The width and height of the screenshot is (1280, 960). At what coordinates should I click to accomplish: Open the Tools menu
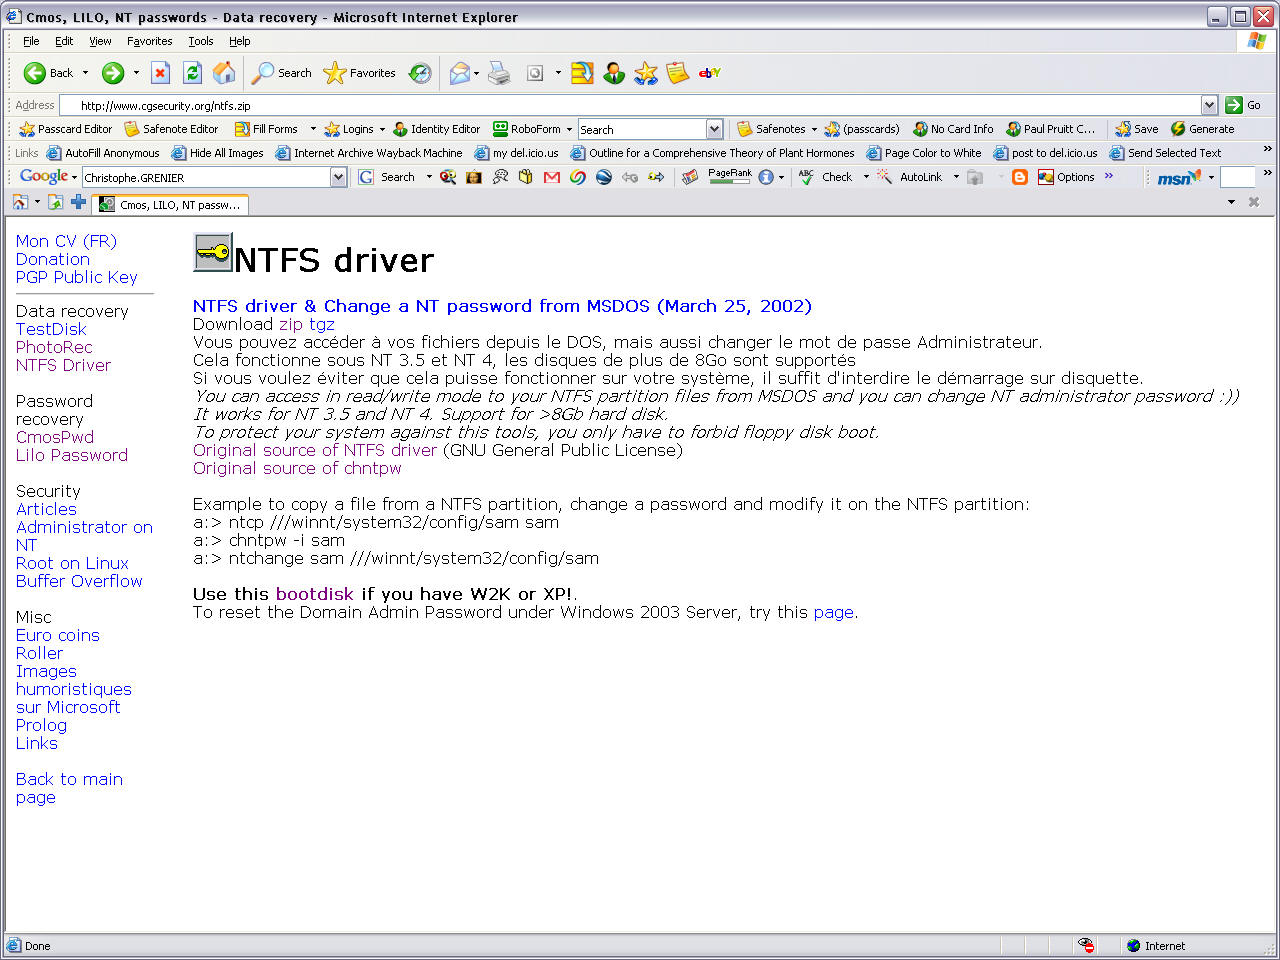pos(201,41)
